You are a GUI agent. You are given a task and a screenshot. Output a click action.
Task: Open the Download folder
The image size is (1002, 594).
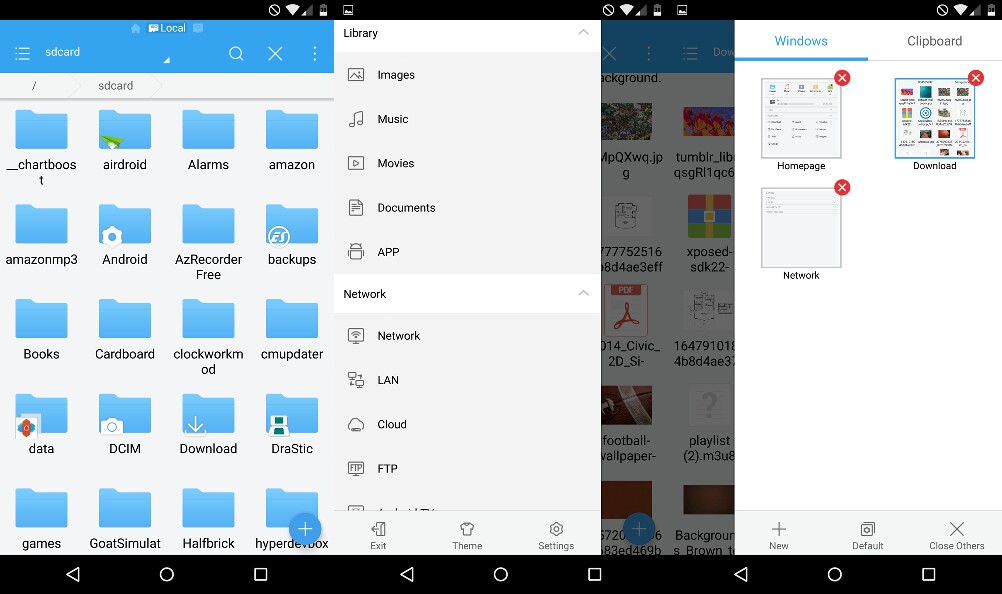click(208, 424)
